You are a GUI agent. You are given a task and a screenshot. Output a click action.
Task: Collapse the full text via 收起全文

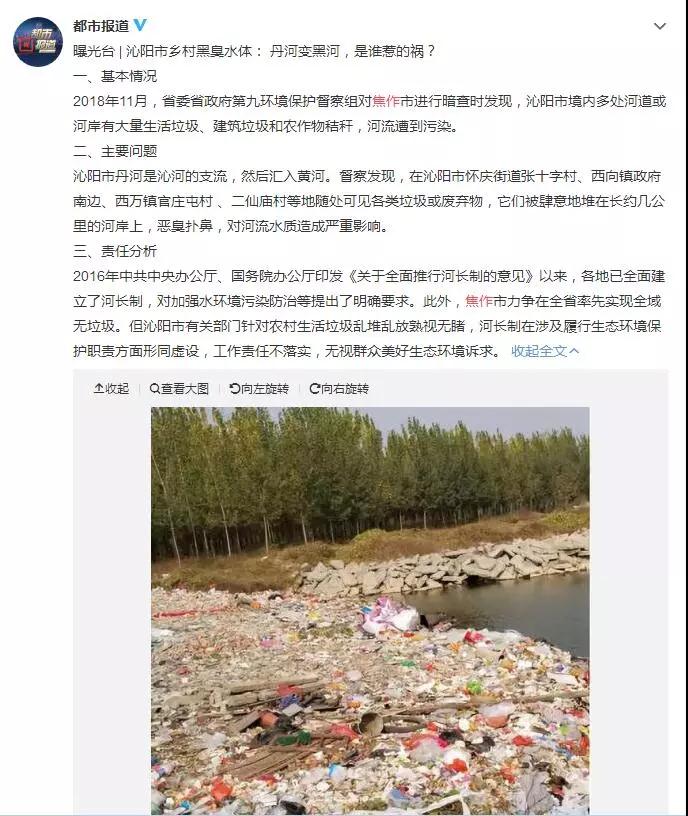click(544, 351)
